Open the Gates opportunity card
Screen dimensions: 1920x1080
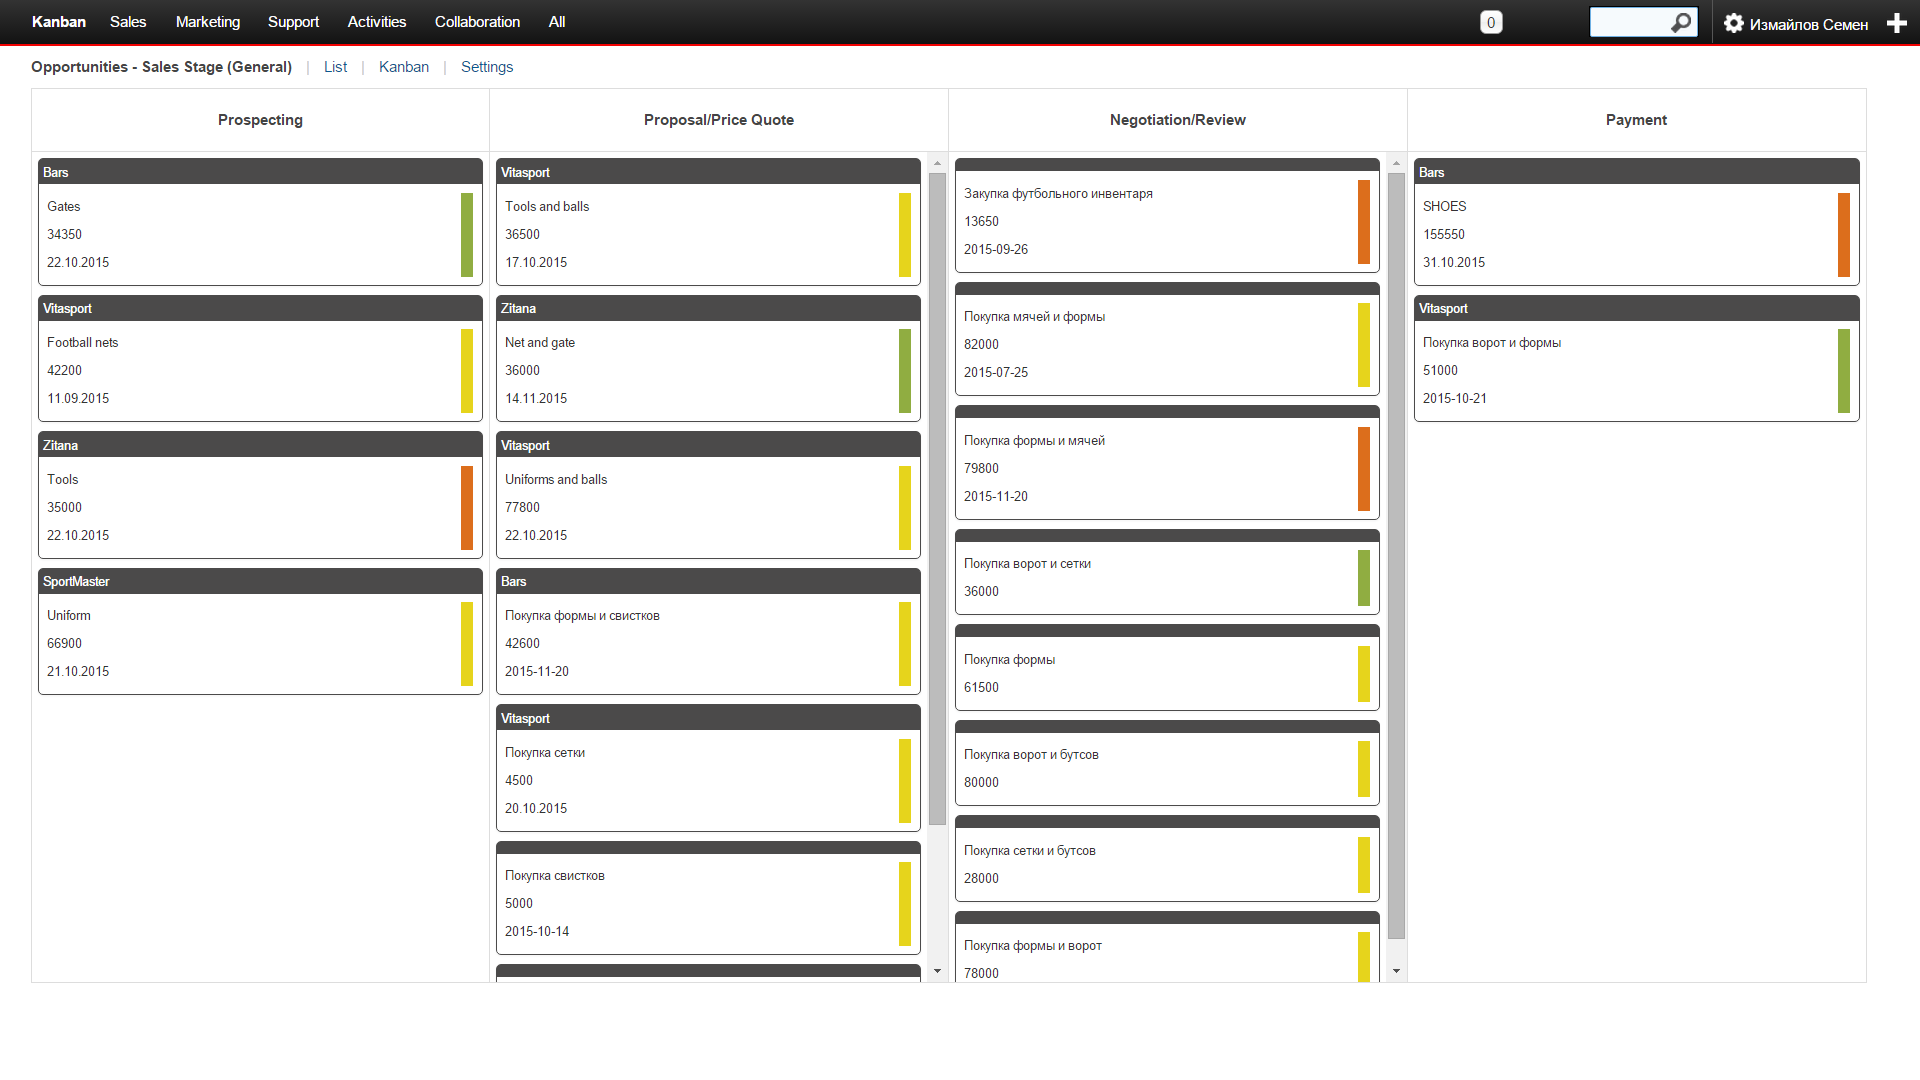(260, 222)
